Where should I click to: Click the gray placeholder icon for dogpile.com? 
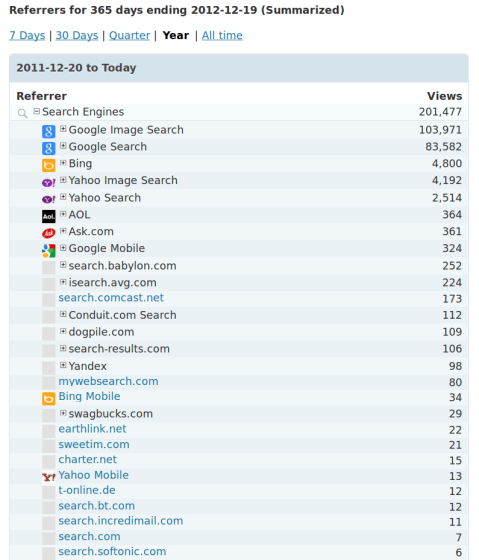tap(49, 334)
